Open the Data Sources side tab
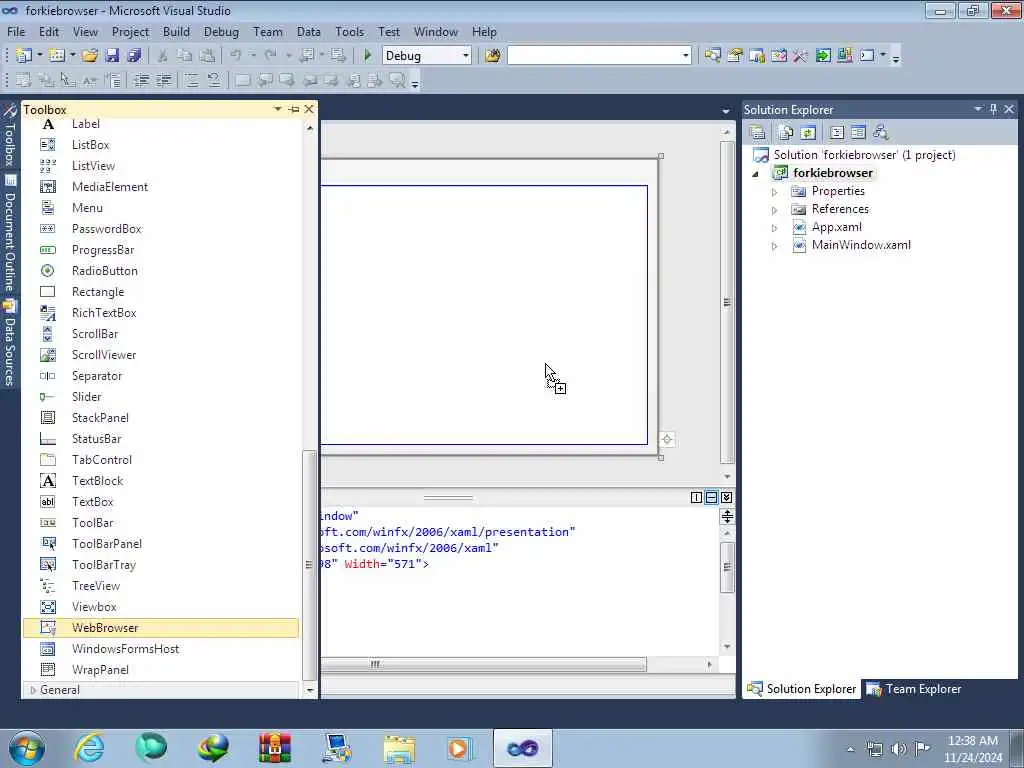 point(10,343)
